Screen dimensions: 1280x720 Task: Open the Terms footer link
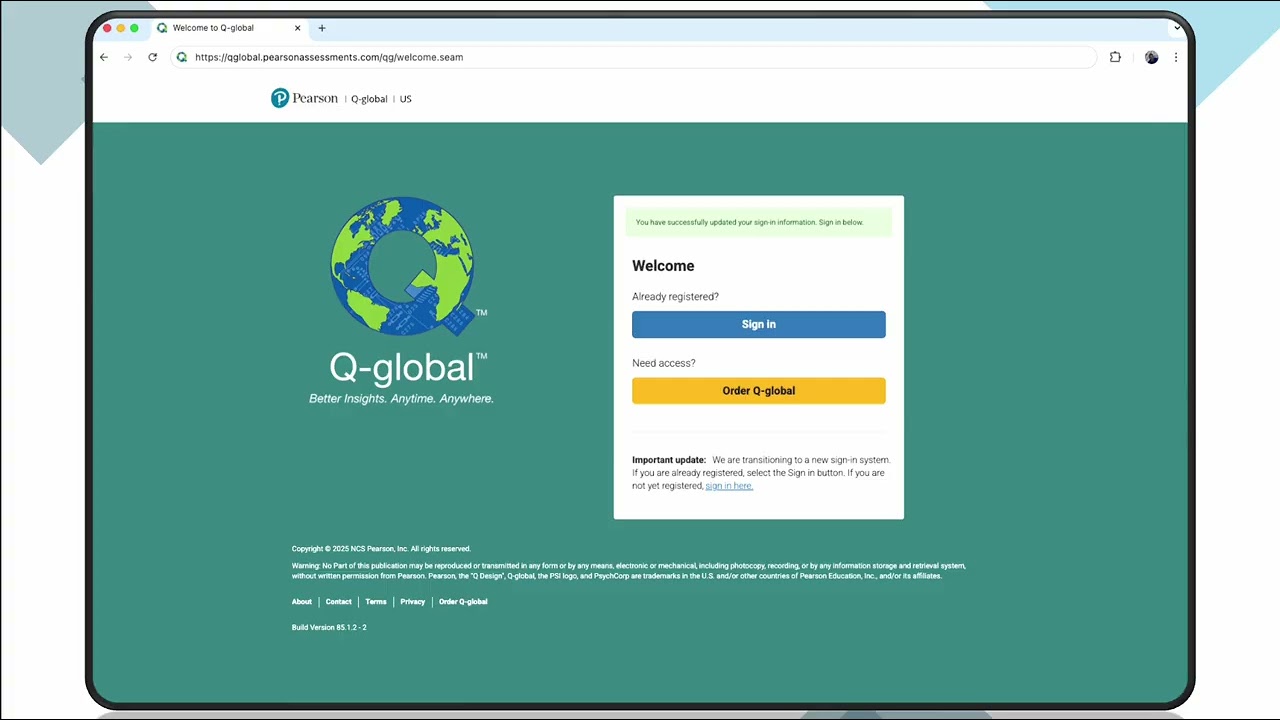(x=376, y=602)
